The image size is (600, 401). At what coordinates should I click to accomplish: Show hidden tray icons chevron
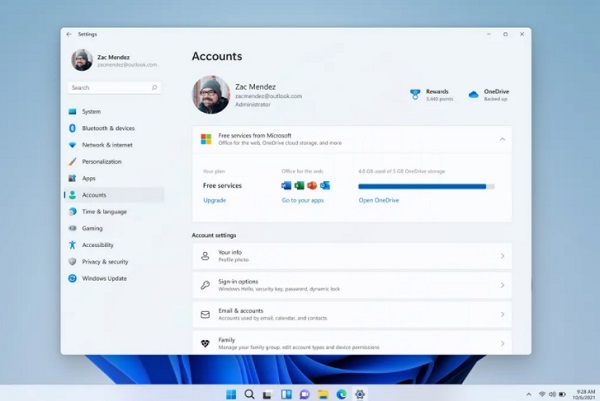point(529,394)
